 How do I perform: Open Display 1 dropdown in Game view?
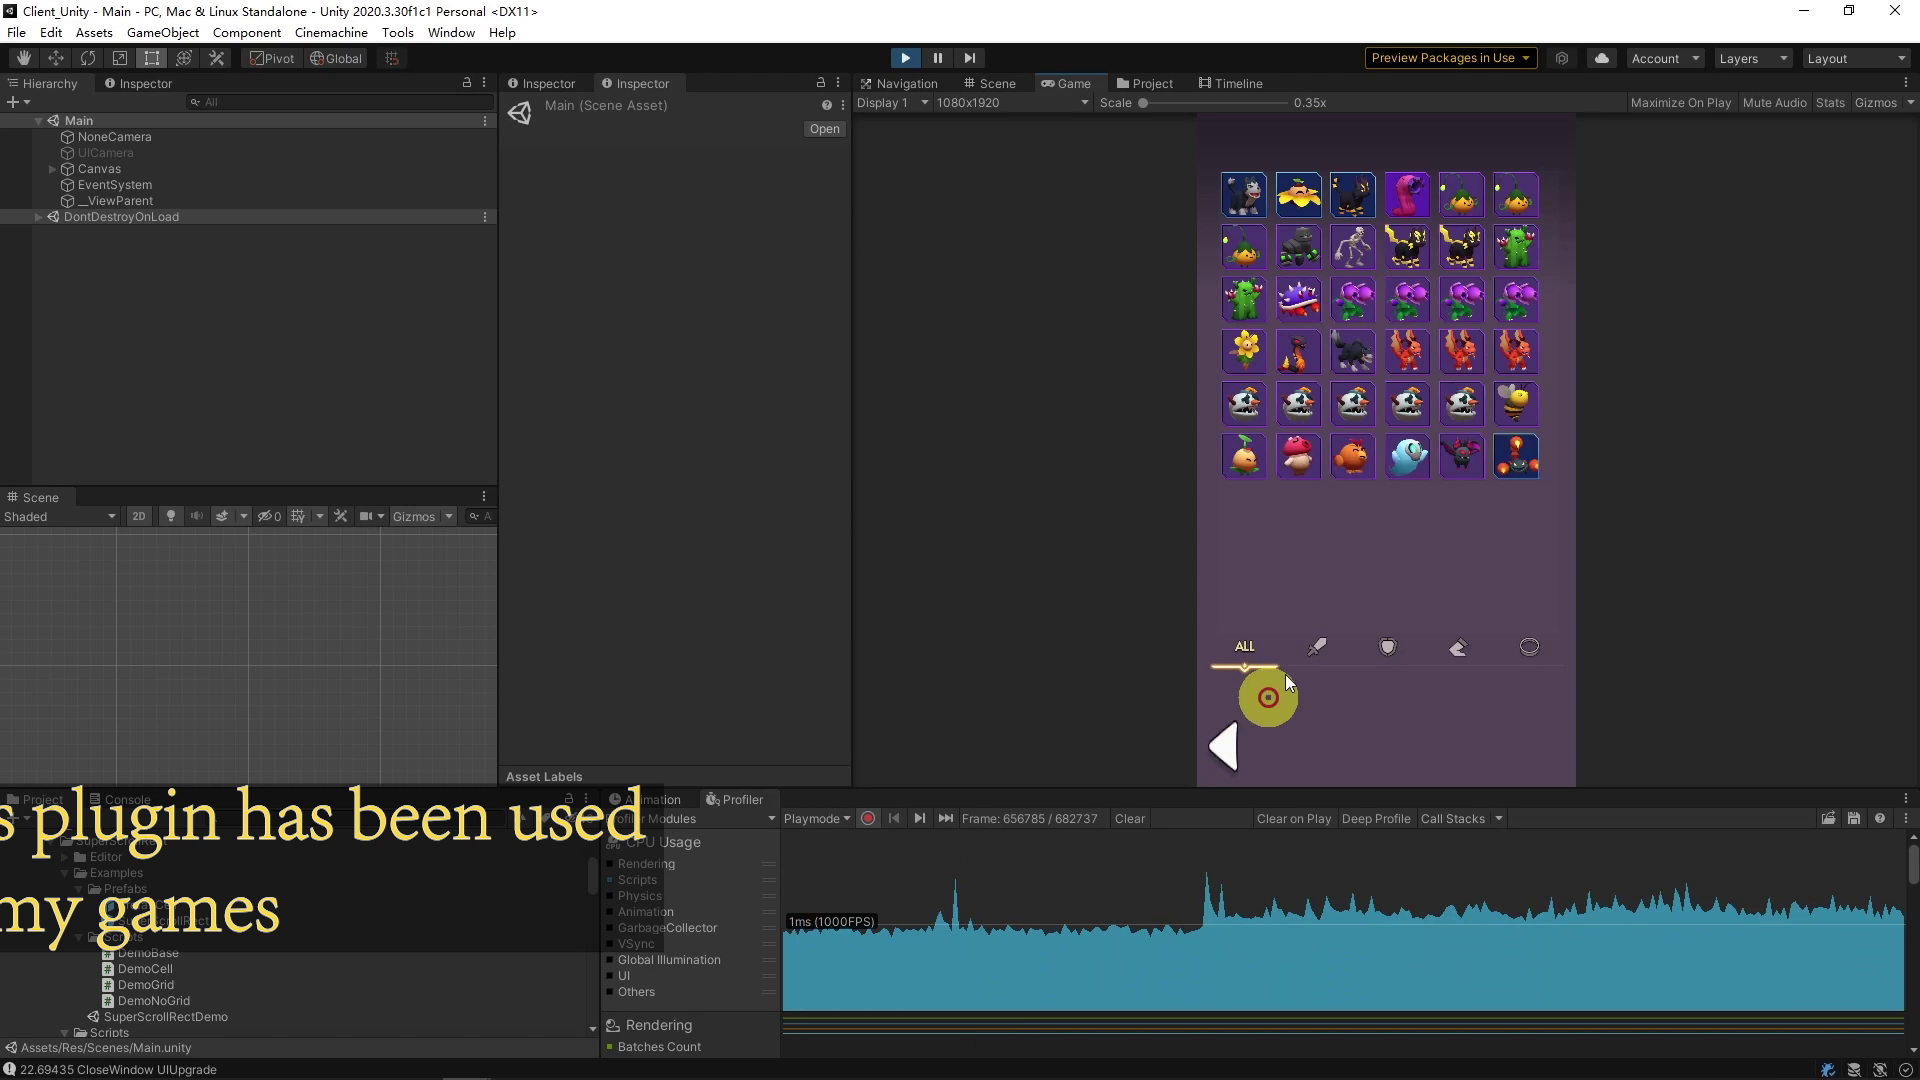(x=893, y=102)
